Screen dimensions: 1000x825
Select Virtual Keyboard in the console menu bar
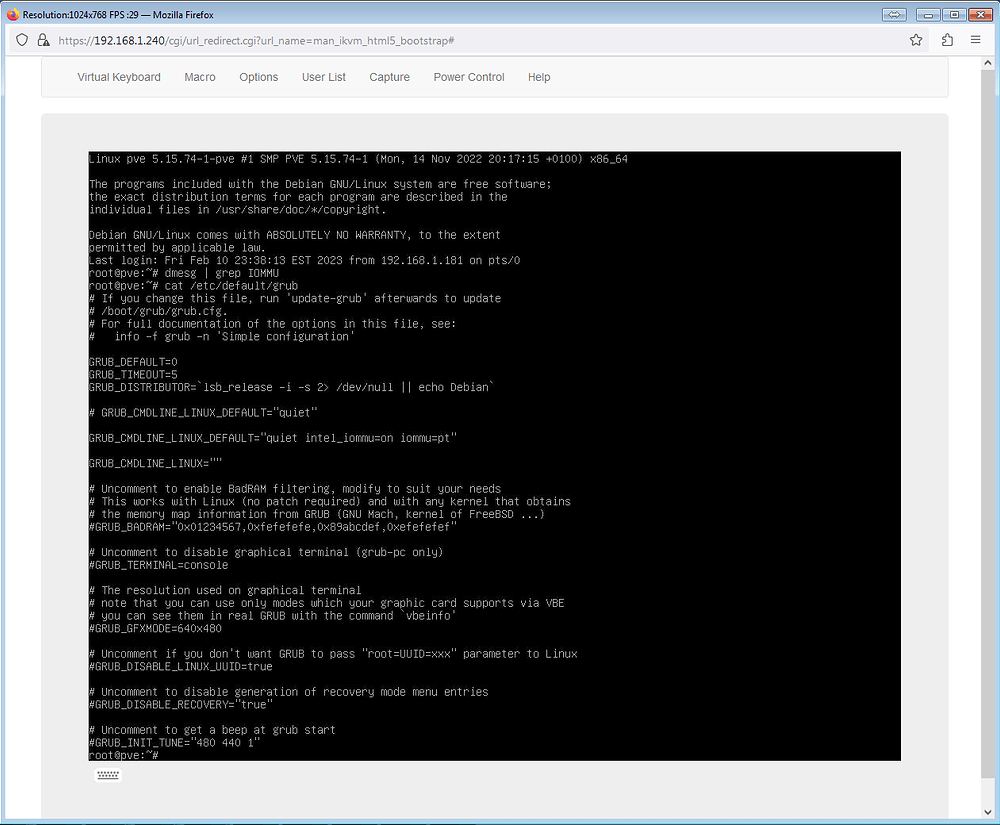(x=118, y=77)
